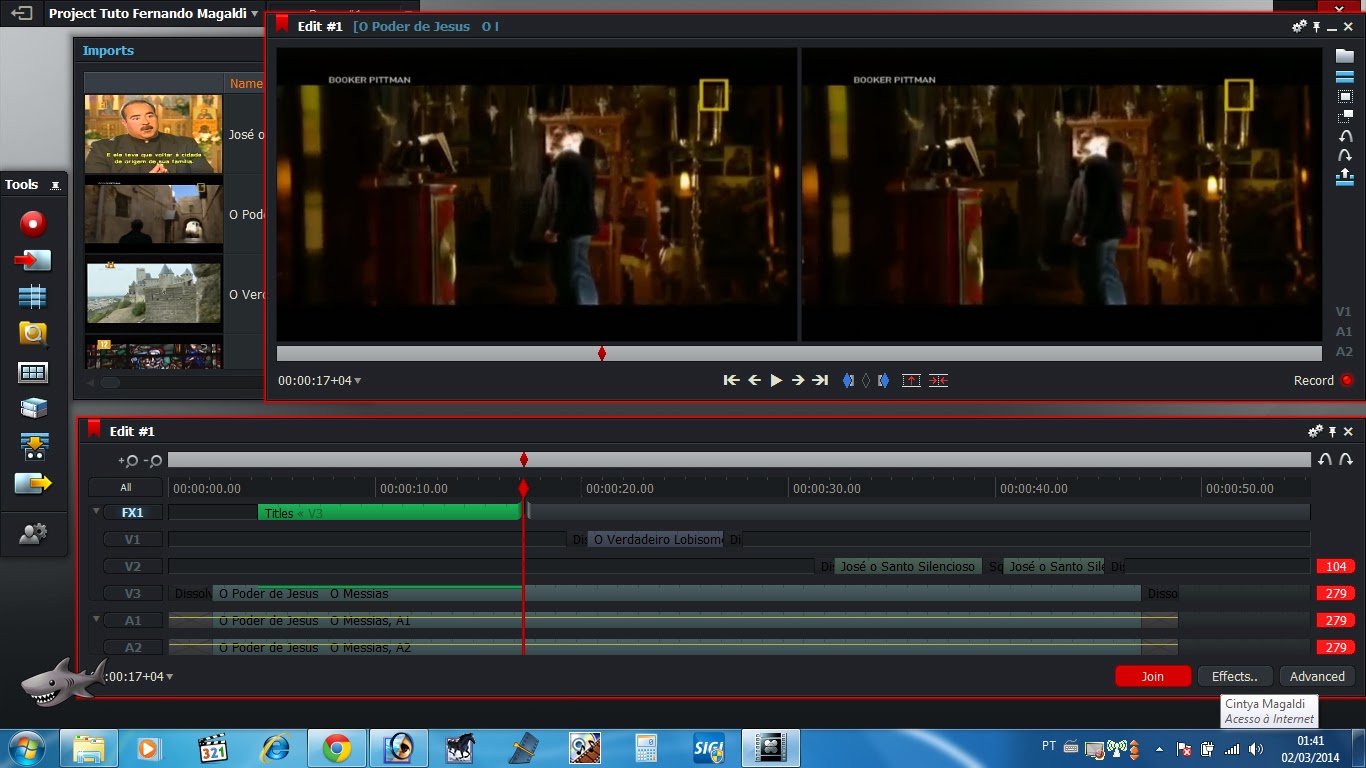Redo using the timeline's curved right arrow
Viewport: 1366px width, 768px height.
pos(1346,459)
